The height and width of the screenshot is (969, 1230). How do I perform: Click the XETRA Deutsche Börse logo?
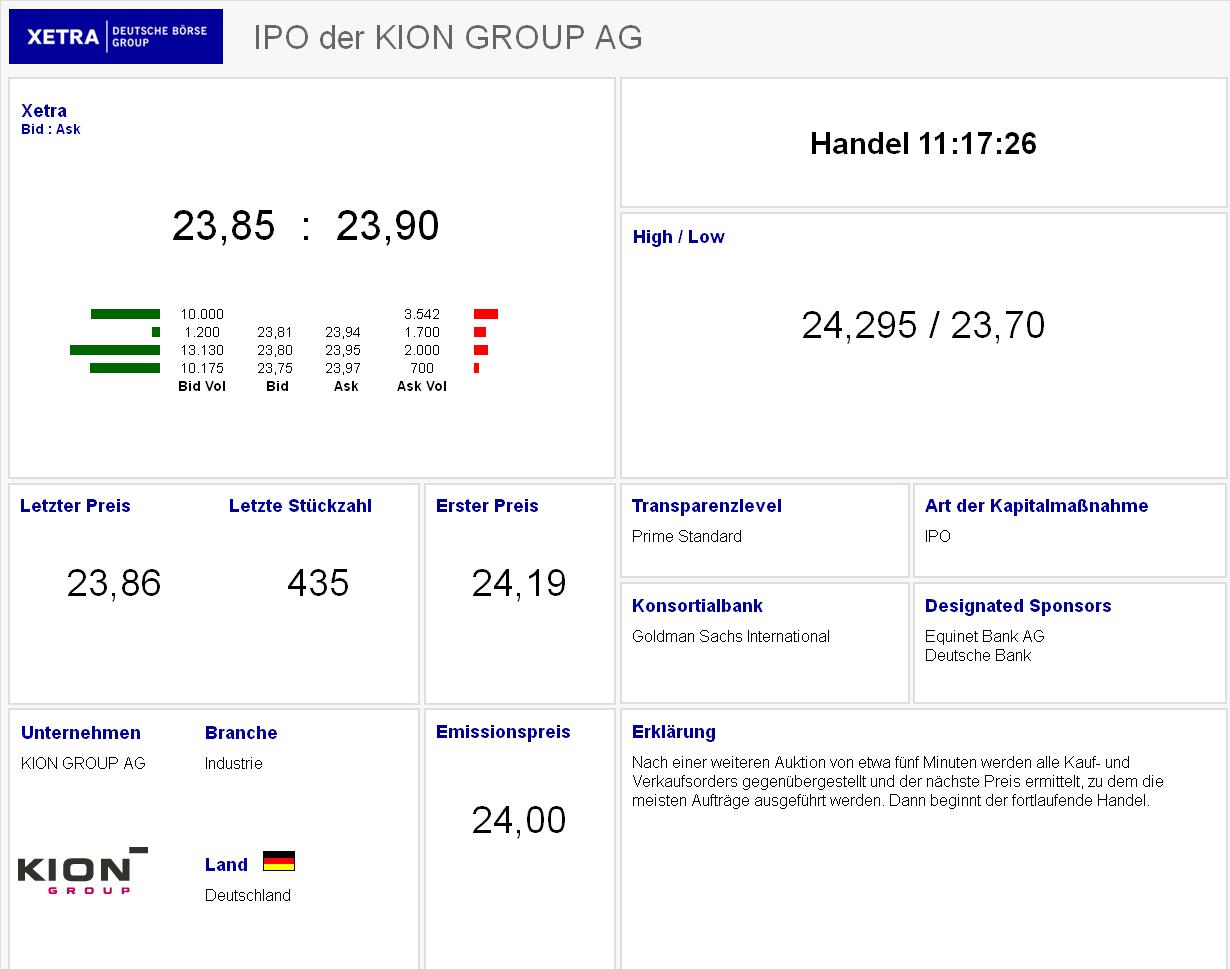click(115, 35)
